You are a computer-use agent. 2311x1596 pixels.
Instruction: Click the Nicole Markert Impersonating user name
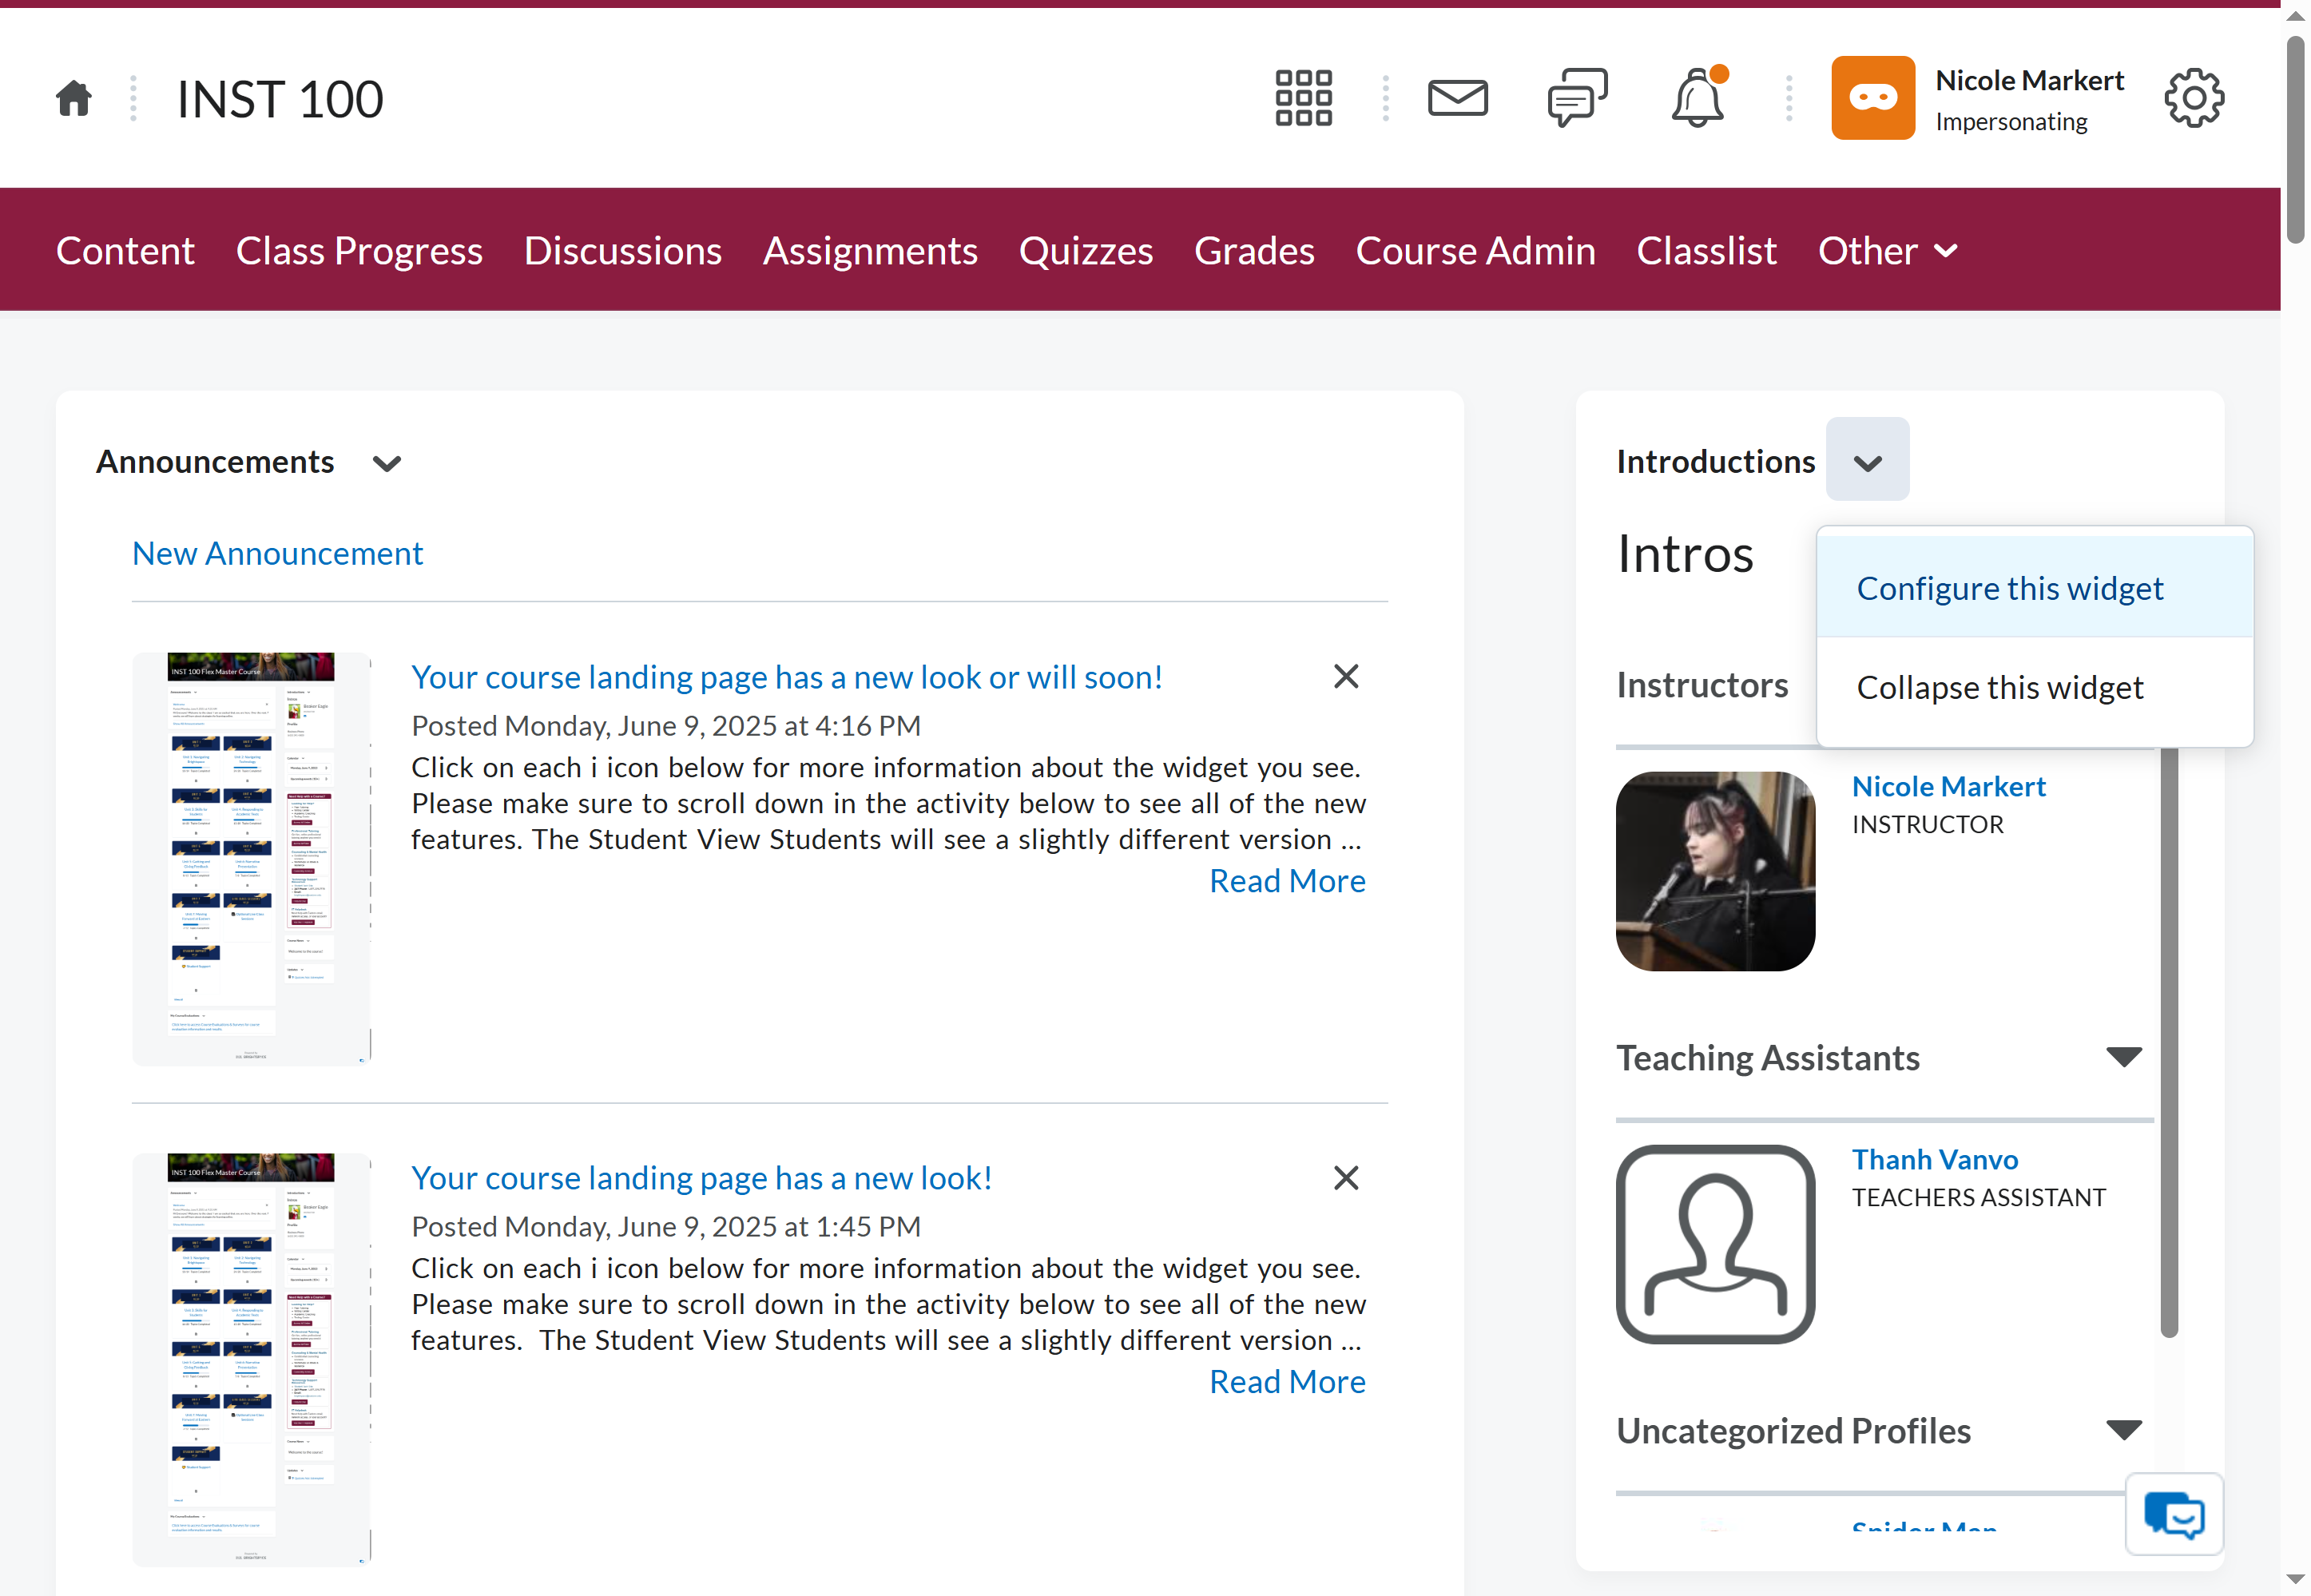tap(2029, 99)
